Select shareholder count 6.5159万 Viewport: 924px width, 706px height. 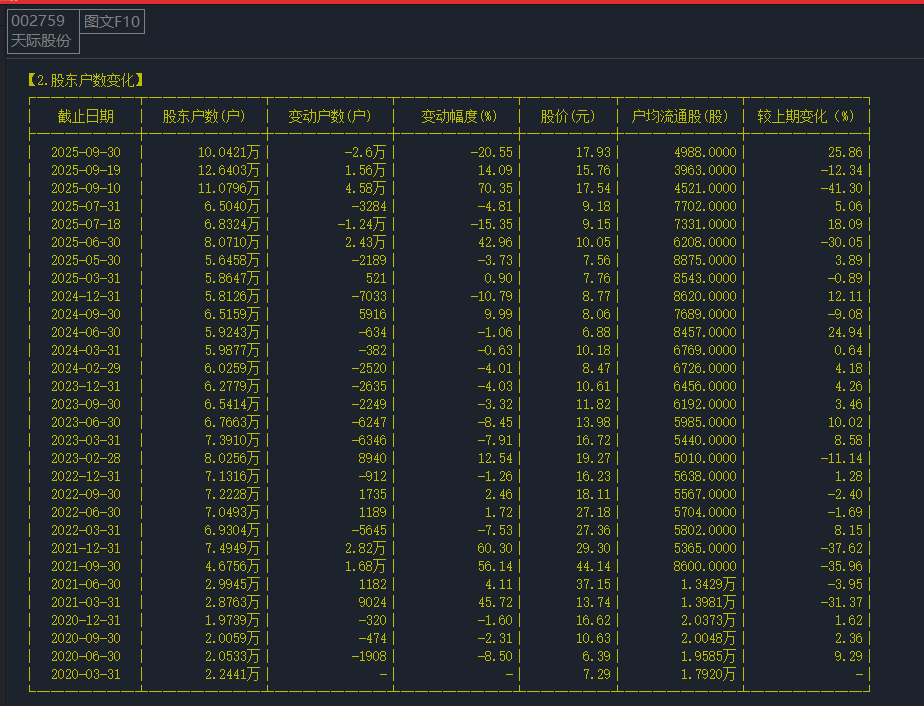pyautogui.click(x=232, y=314)
